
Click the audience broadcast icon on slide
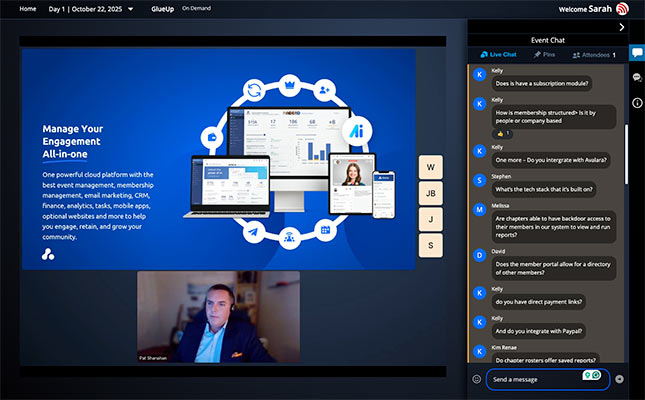[x=290, y=237]
